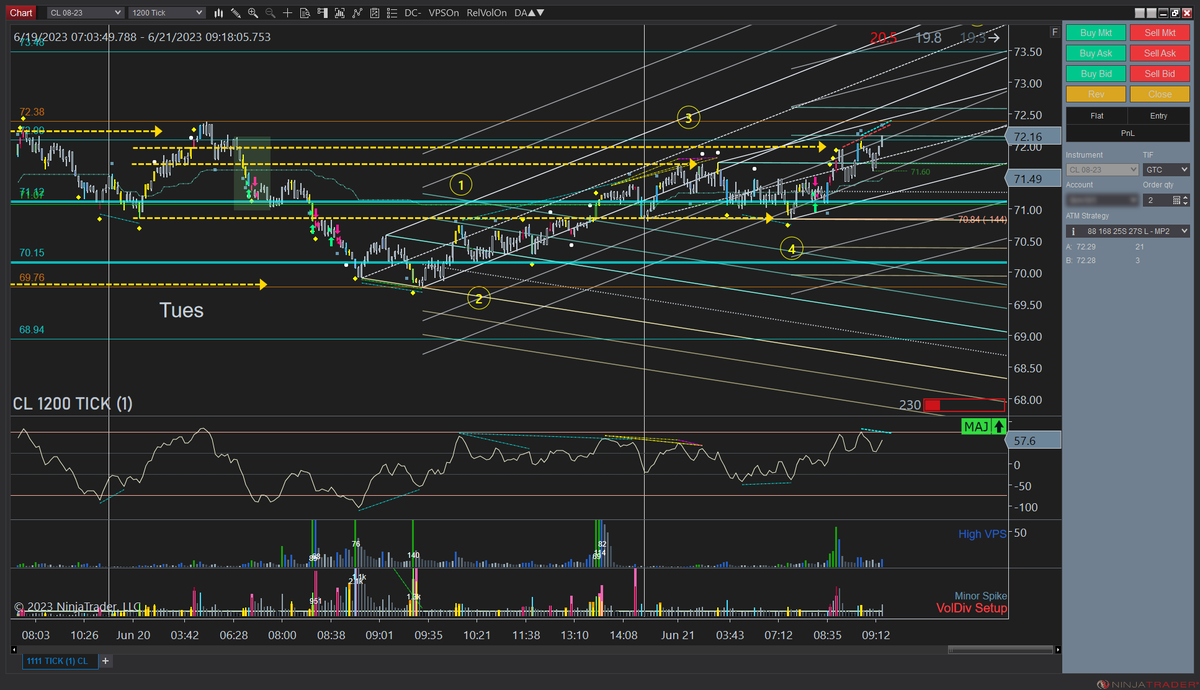This screenshot has height=690, width=1200.
Task: Click the Sell Mkt button
Action: (x=1160, y=33)
